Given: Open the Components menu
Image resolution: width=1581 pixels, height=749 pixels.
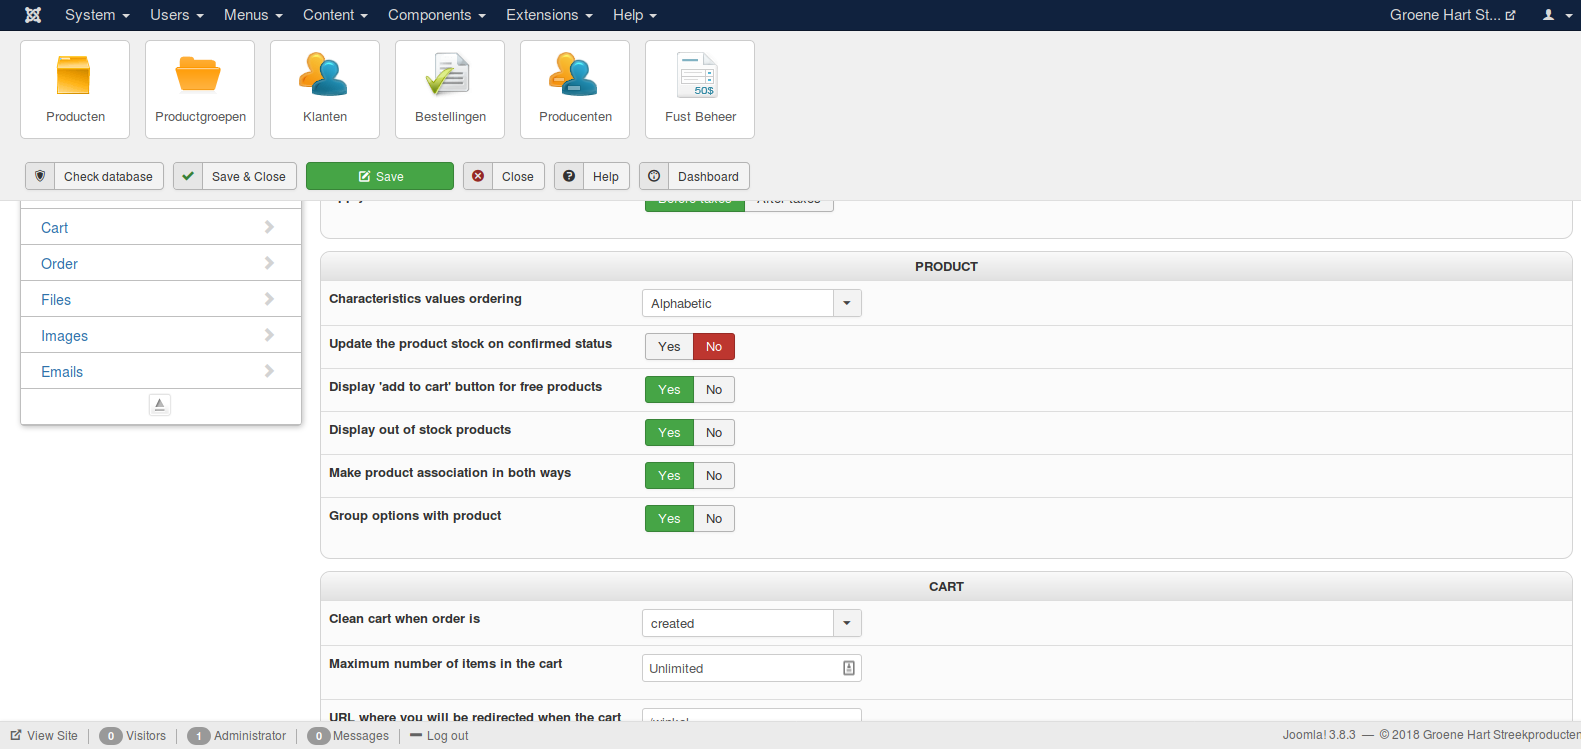Looking at the screenshot, I should (437, 15).
